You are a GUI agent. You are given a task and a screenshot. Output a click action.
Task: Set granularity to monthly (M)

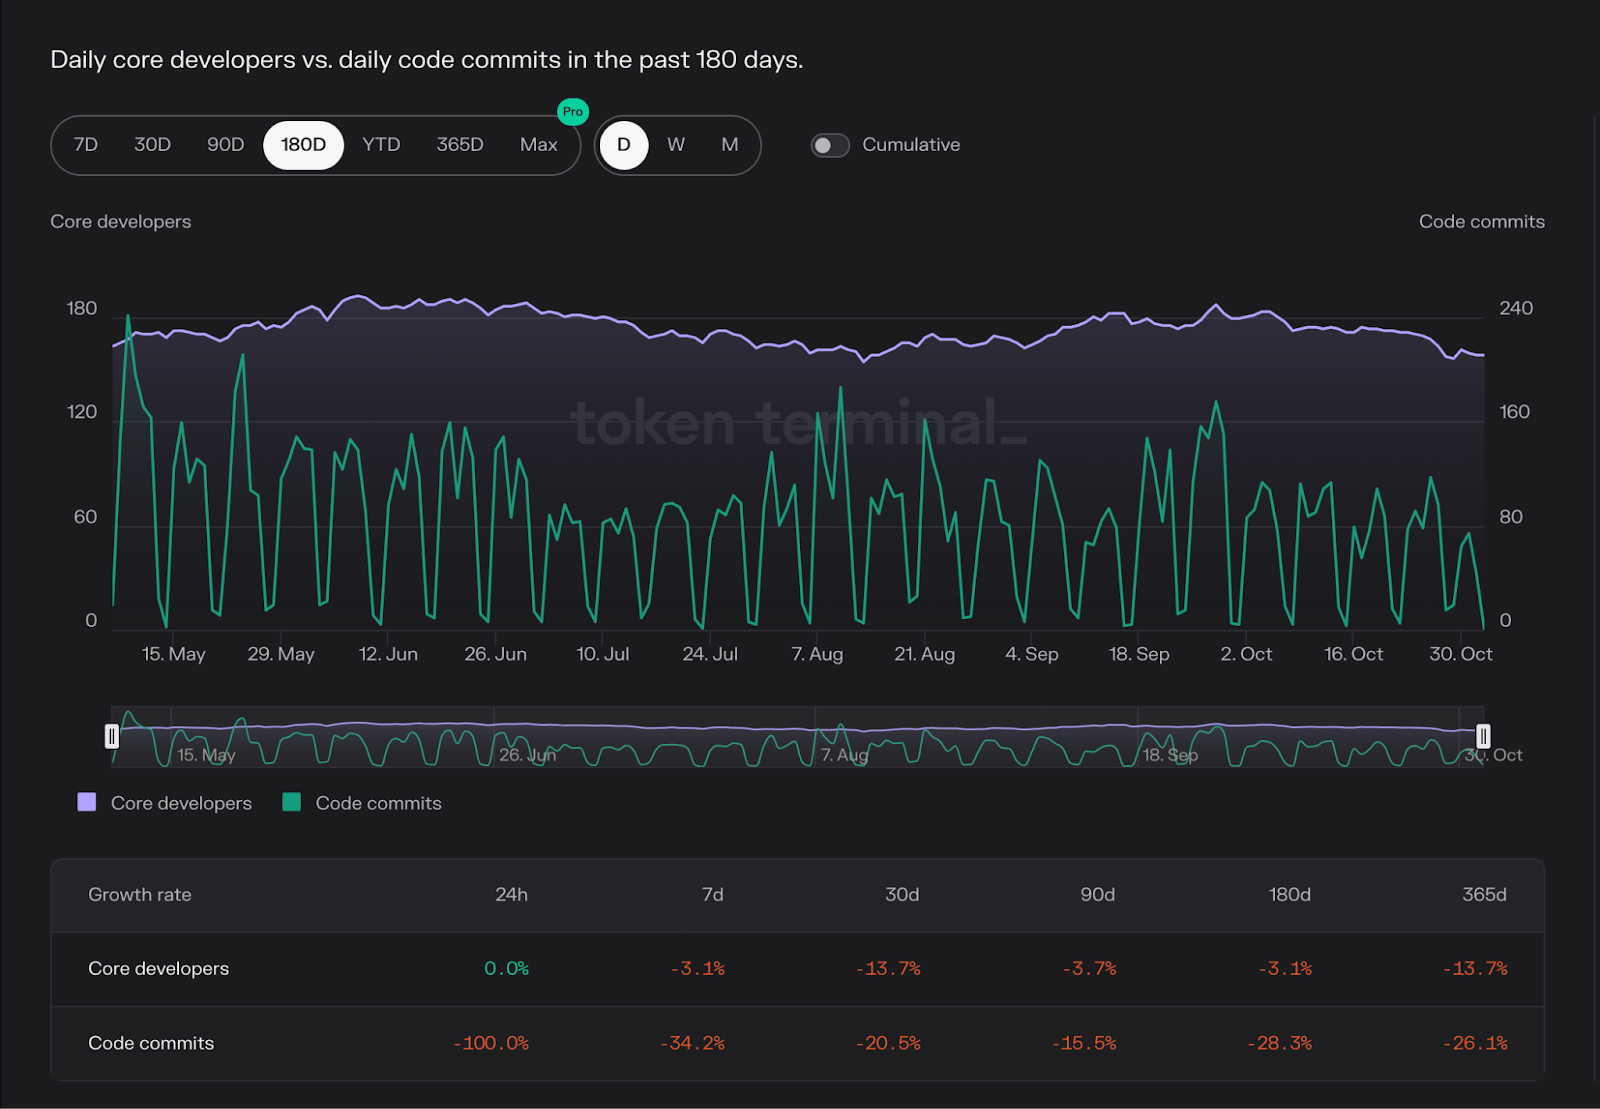(730, 145)
